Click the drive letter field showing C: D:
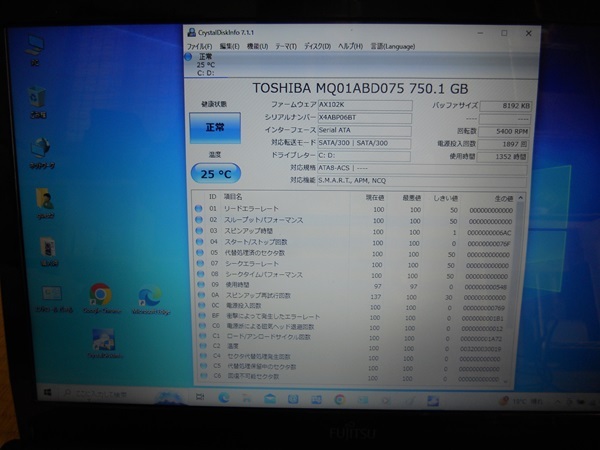Image resolution: width=600 pixels, height=450 pixels. tap(364, 156)
